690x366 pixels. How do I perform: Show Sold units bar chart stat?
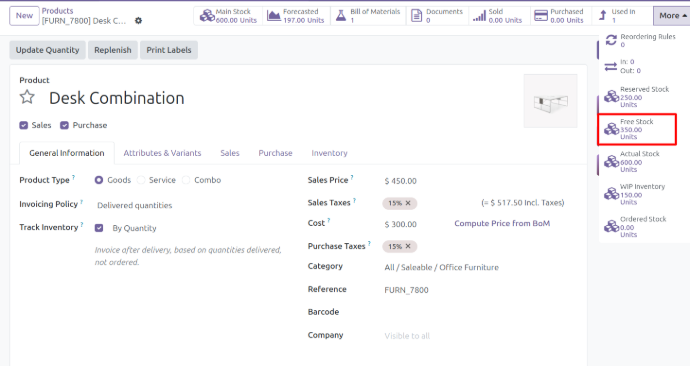pyautogui.click(x=499, y=16)
